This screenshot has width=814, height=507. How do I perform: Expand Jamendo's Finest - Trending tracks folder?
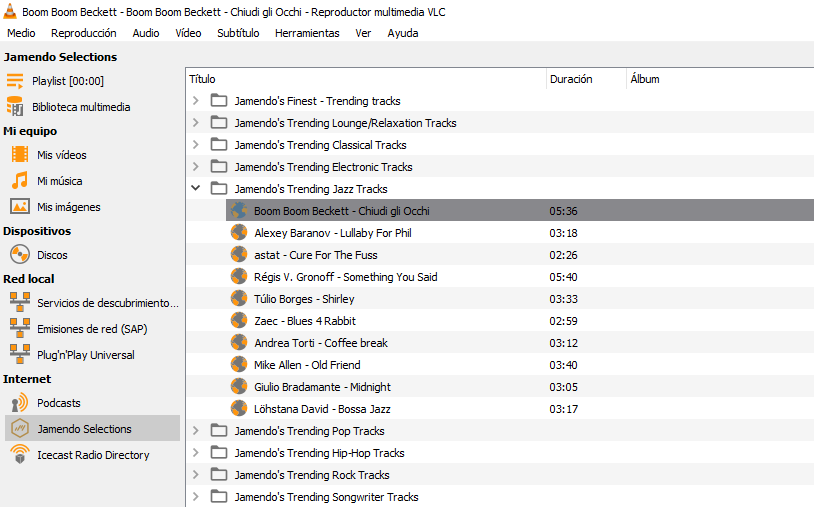point(196,100)
